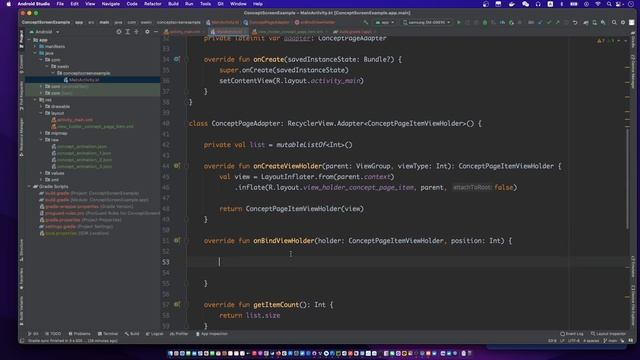This screenshot has height=360, width=640.
Task: Open the Android view selector dropdown
Action: coord(44,32)
